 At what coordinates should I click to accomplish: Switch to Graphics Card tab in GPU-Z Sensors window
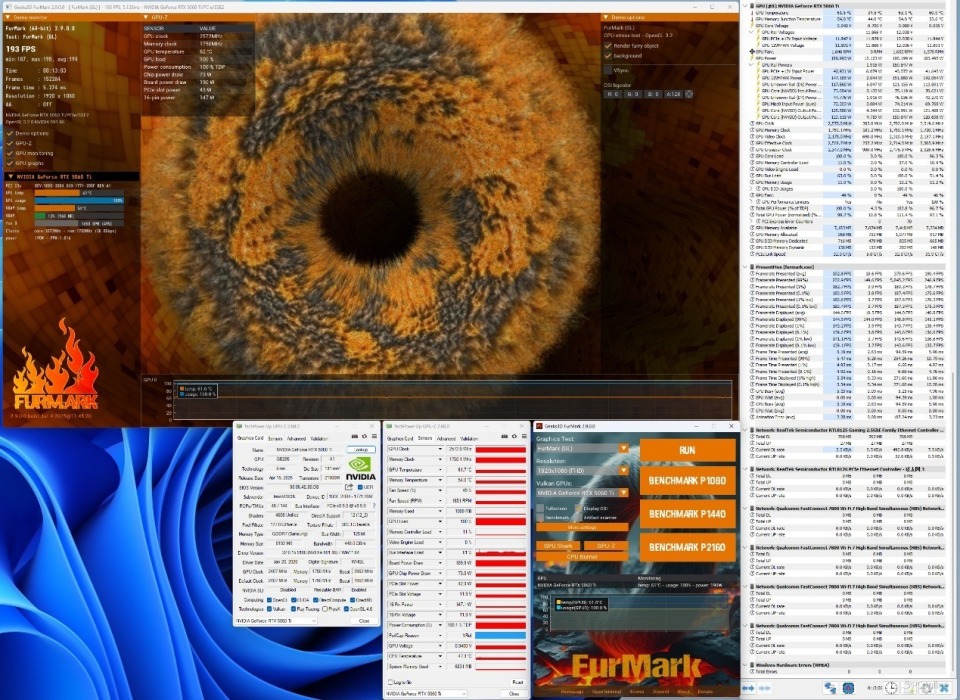click(400, 438)
